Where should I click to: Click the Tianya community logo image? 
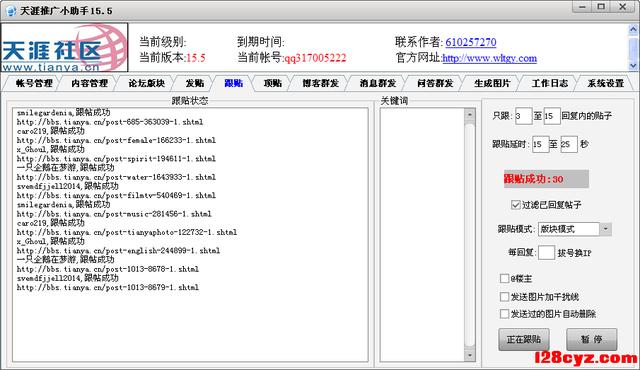click(64, 47)
